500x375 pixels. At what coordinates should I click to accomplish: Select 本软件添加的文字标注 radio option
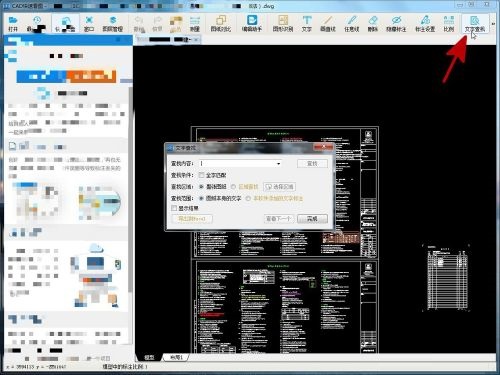pos(248,198)
